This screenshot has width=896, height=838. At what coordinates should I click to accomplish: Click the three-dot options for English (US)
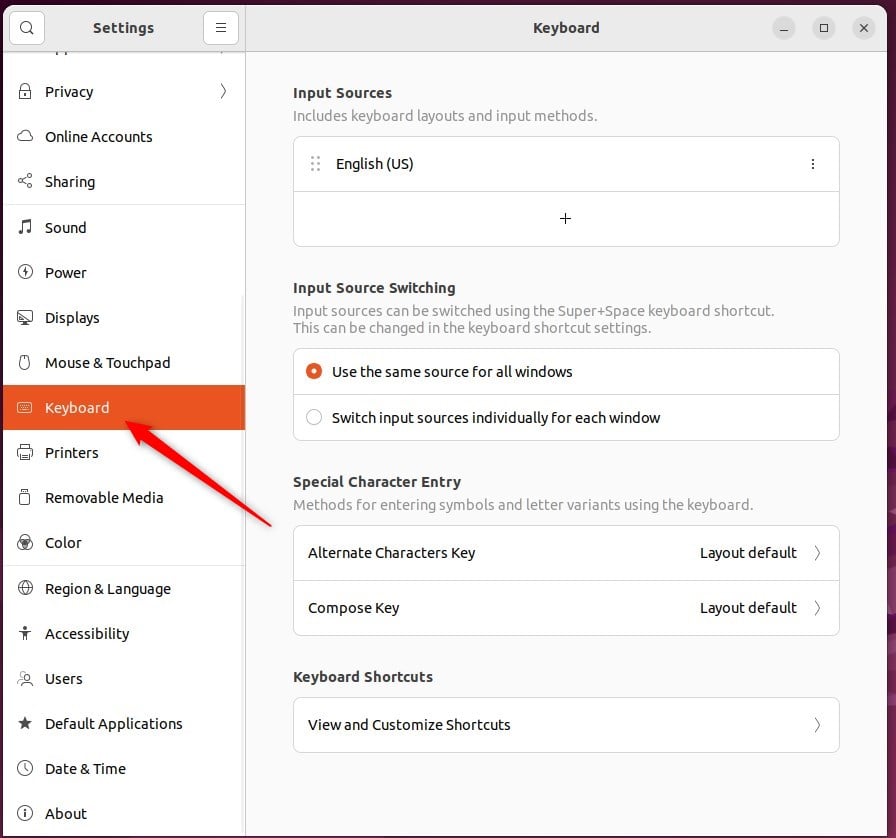(813, 164)
